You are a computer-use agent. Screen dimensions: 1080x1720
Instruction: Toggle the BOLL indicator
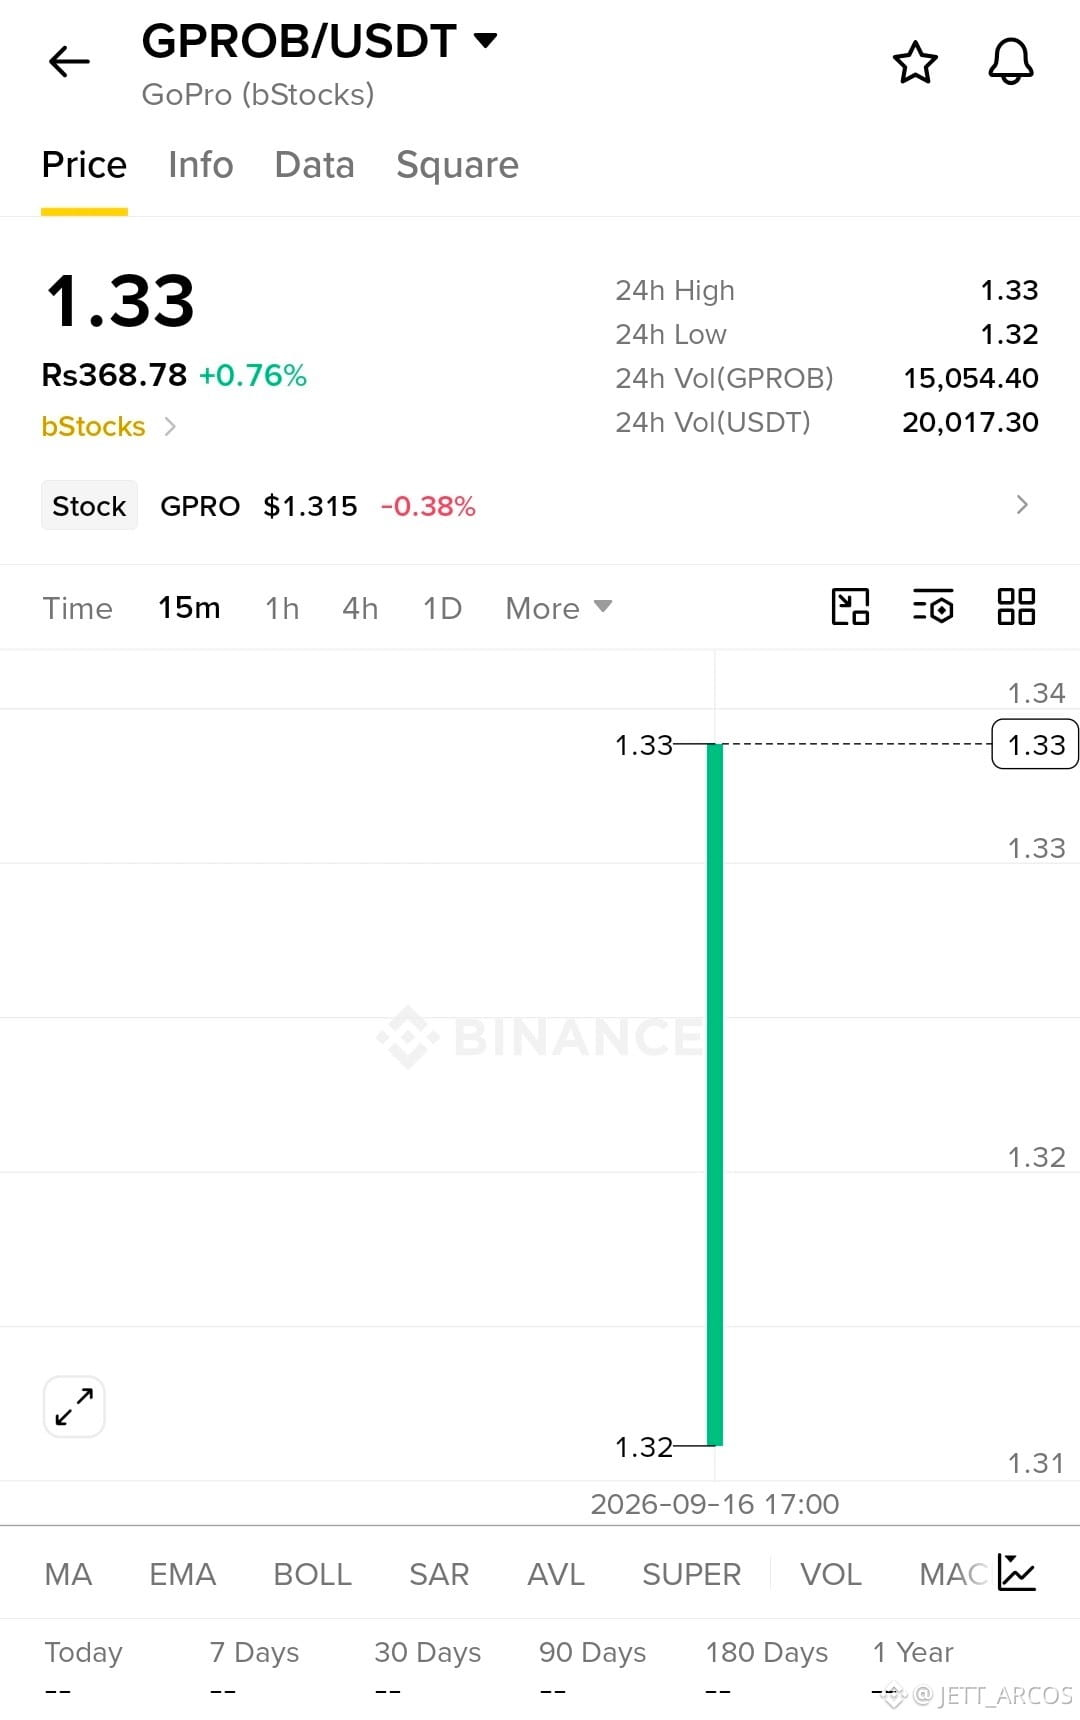pyautogui.click(x=312, y=1574)
